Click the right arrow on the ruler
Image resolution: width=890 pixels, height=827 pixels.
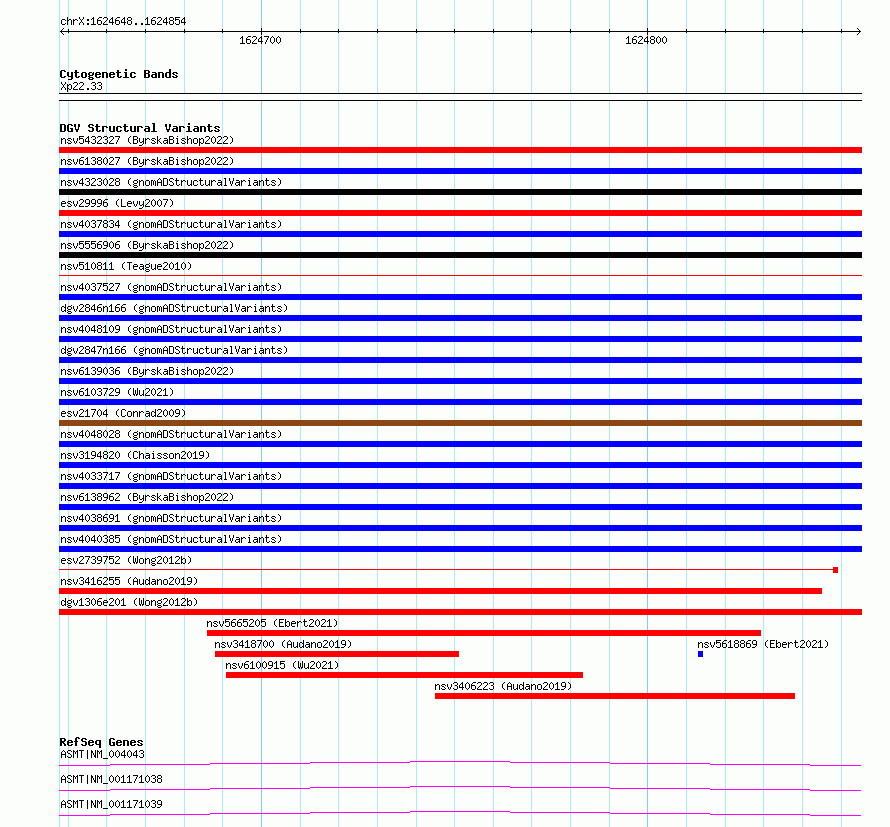point(858,32)
